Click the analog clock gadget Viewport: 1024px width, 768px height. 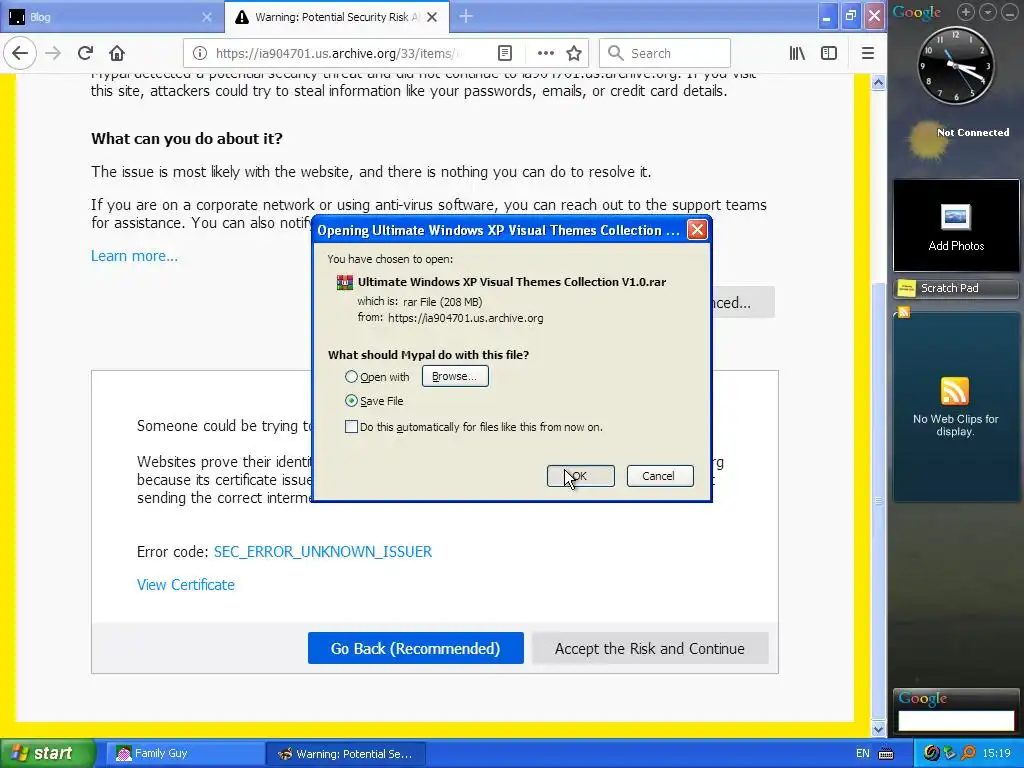click(x=956, y=66)
